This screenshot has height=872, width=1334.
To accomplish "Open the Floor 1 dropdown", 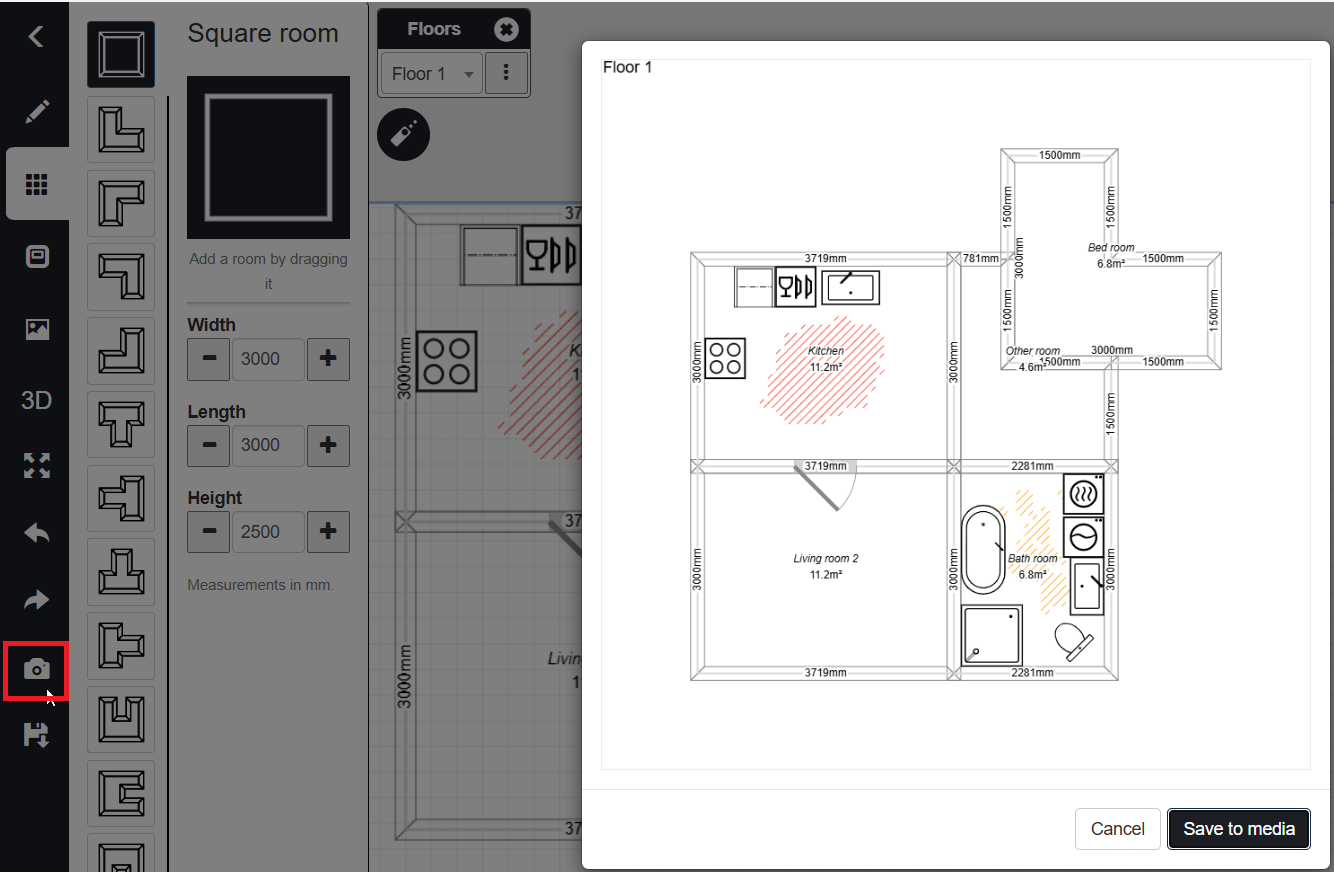I will pyautogui.click(x=432, y=74).
